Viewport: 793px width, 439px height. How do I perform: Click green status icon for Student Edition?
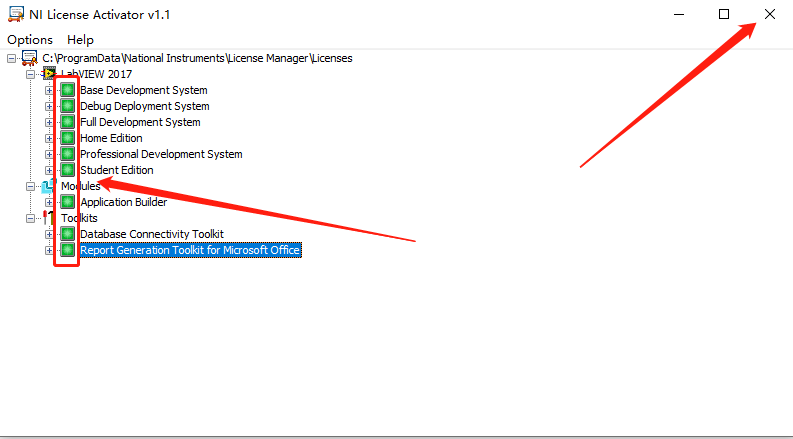[67, 170]
